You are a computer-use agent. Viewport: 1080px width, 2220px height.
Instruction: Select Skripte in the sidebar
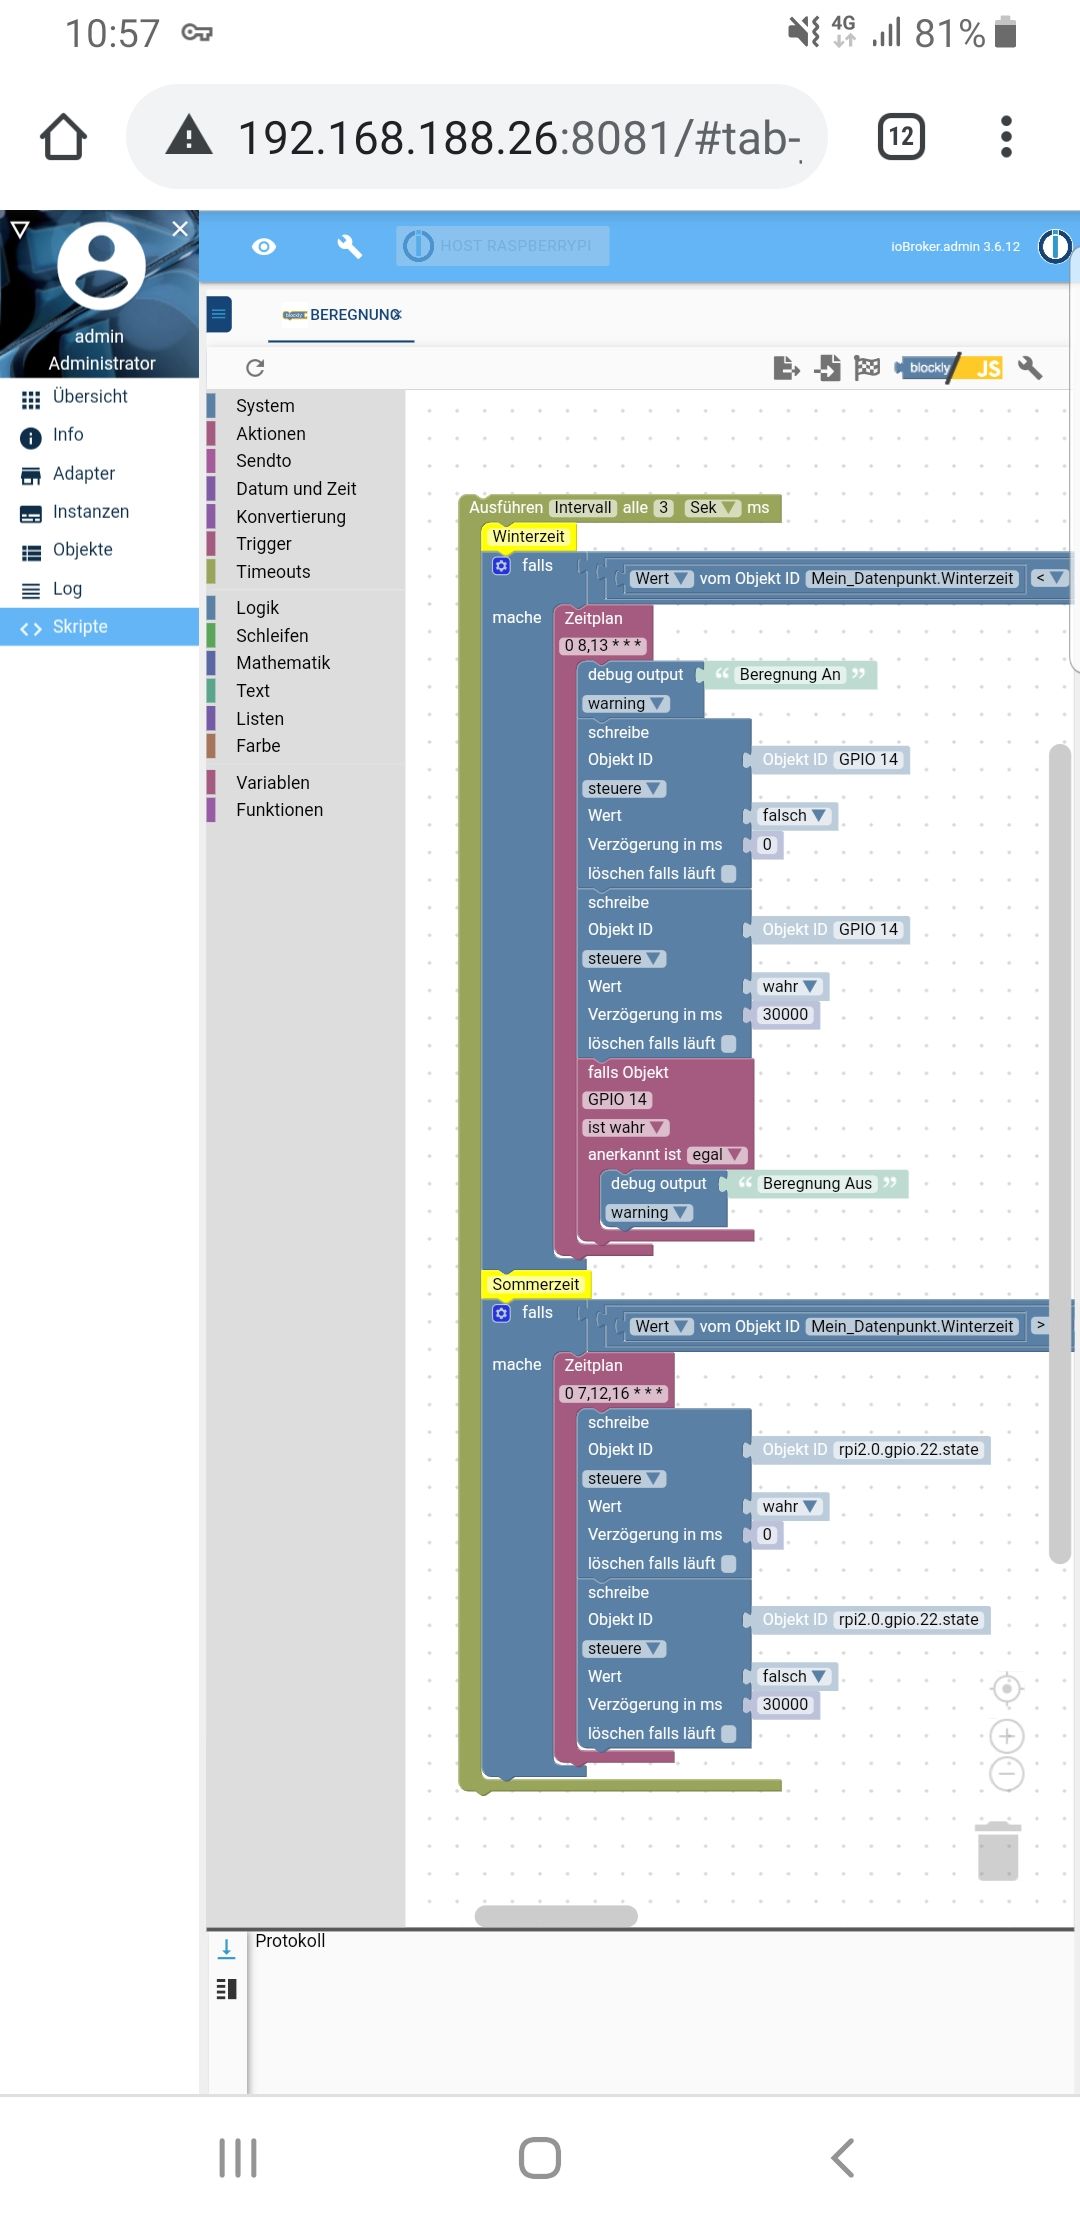point(99,627)
